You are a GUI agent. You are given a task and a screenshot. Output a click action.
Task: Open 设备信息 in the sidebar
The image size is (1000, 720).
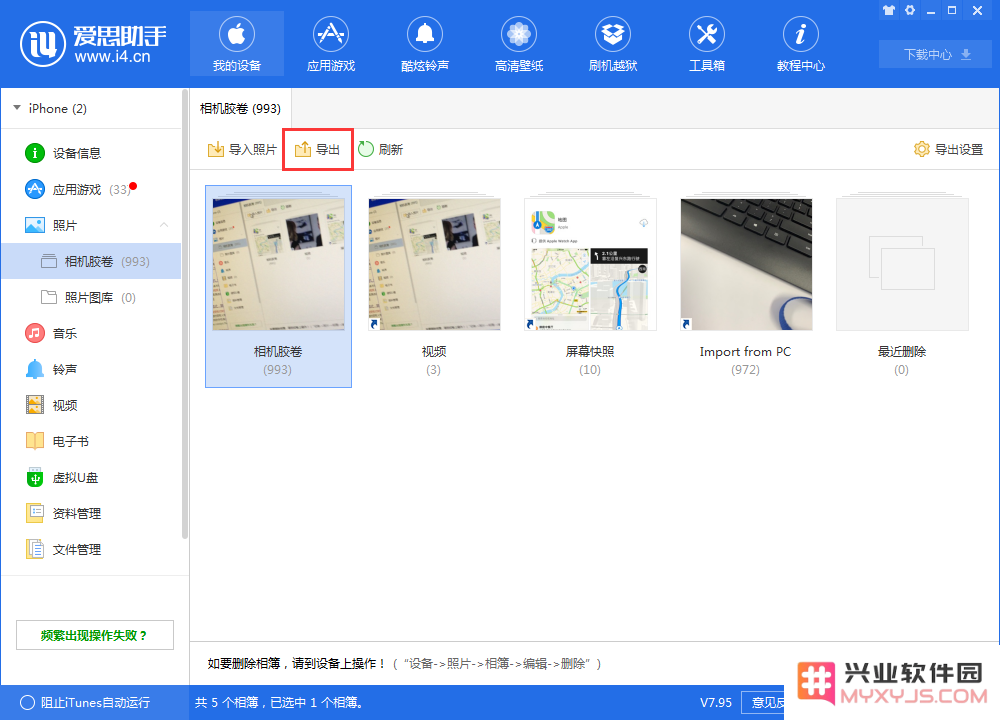(91, 153)
